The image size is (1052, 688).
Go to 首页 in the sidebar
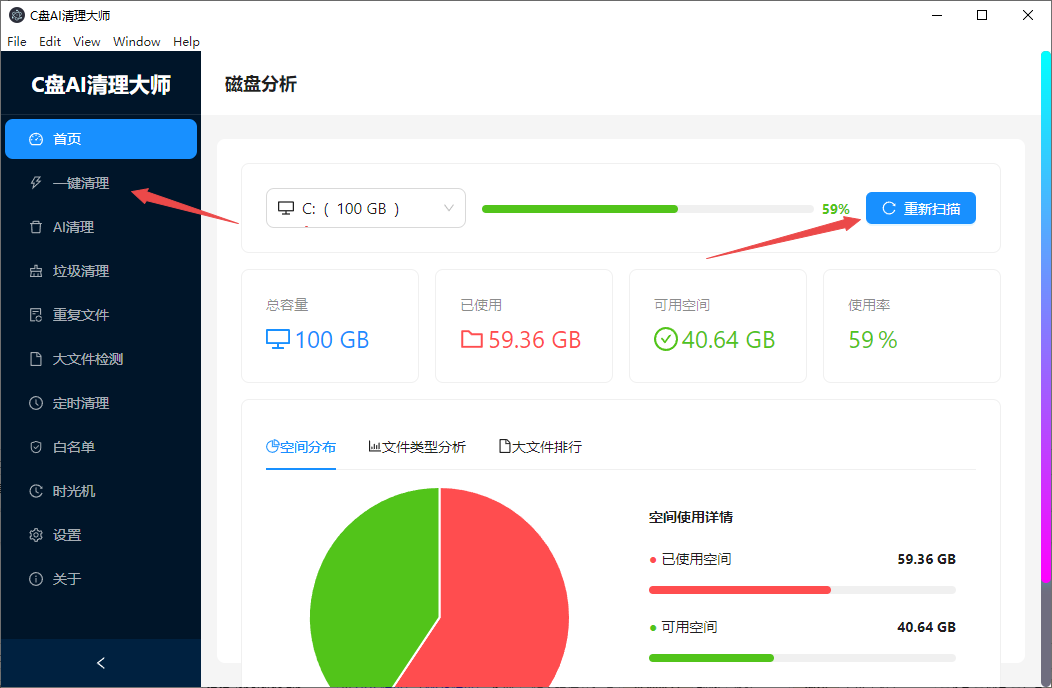click(100, 139)
